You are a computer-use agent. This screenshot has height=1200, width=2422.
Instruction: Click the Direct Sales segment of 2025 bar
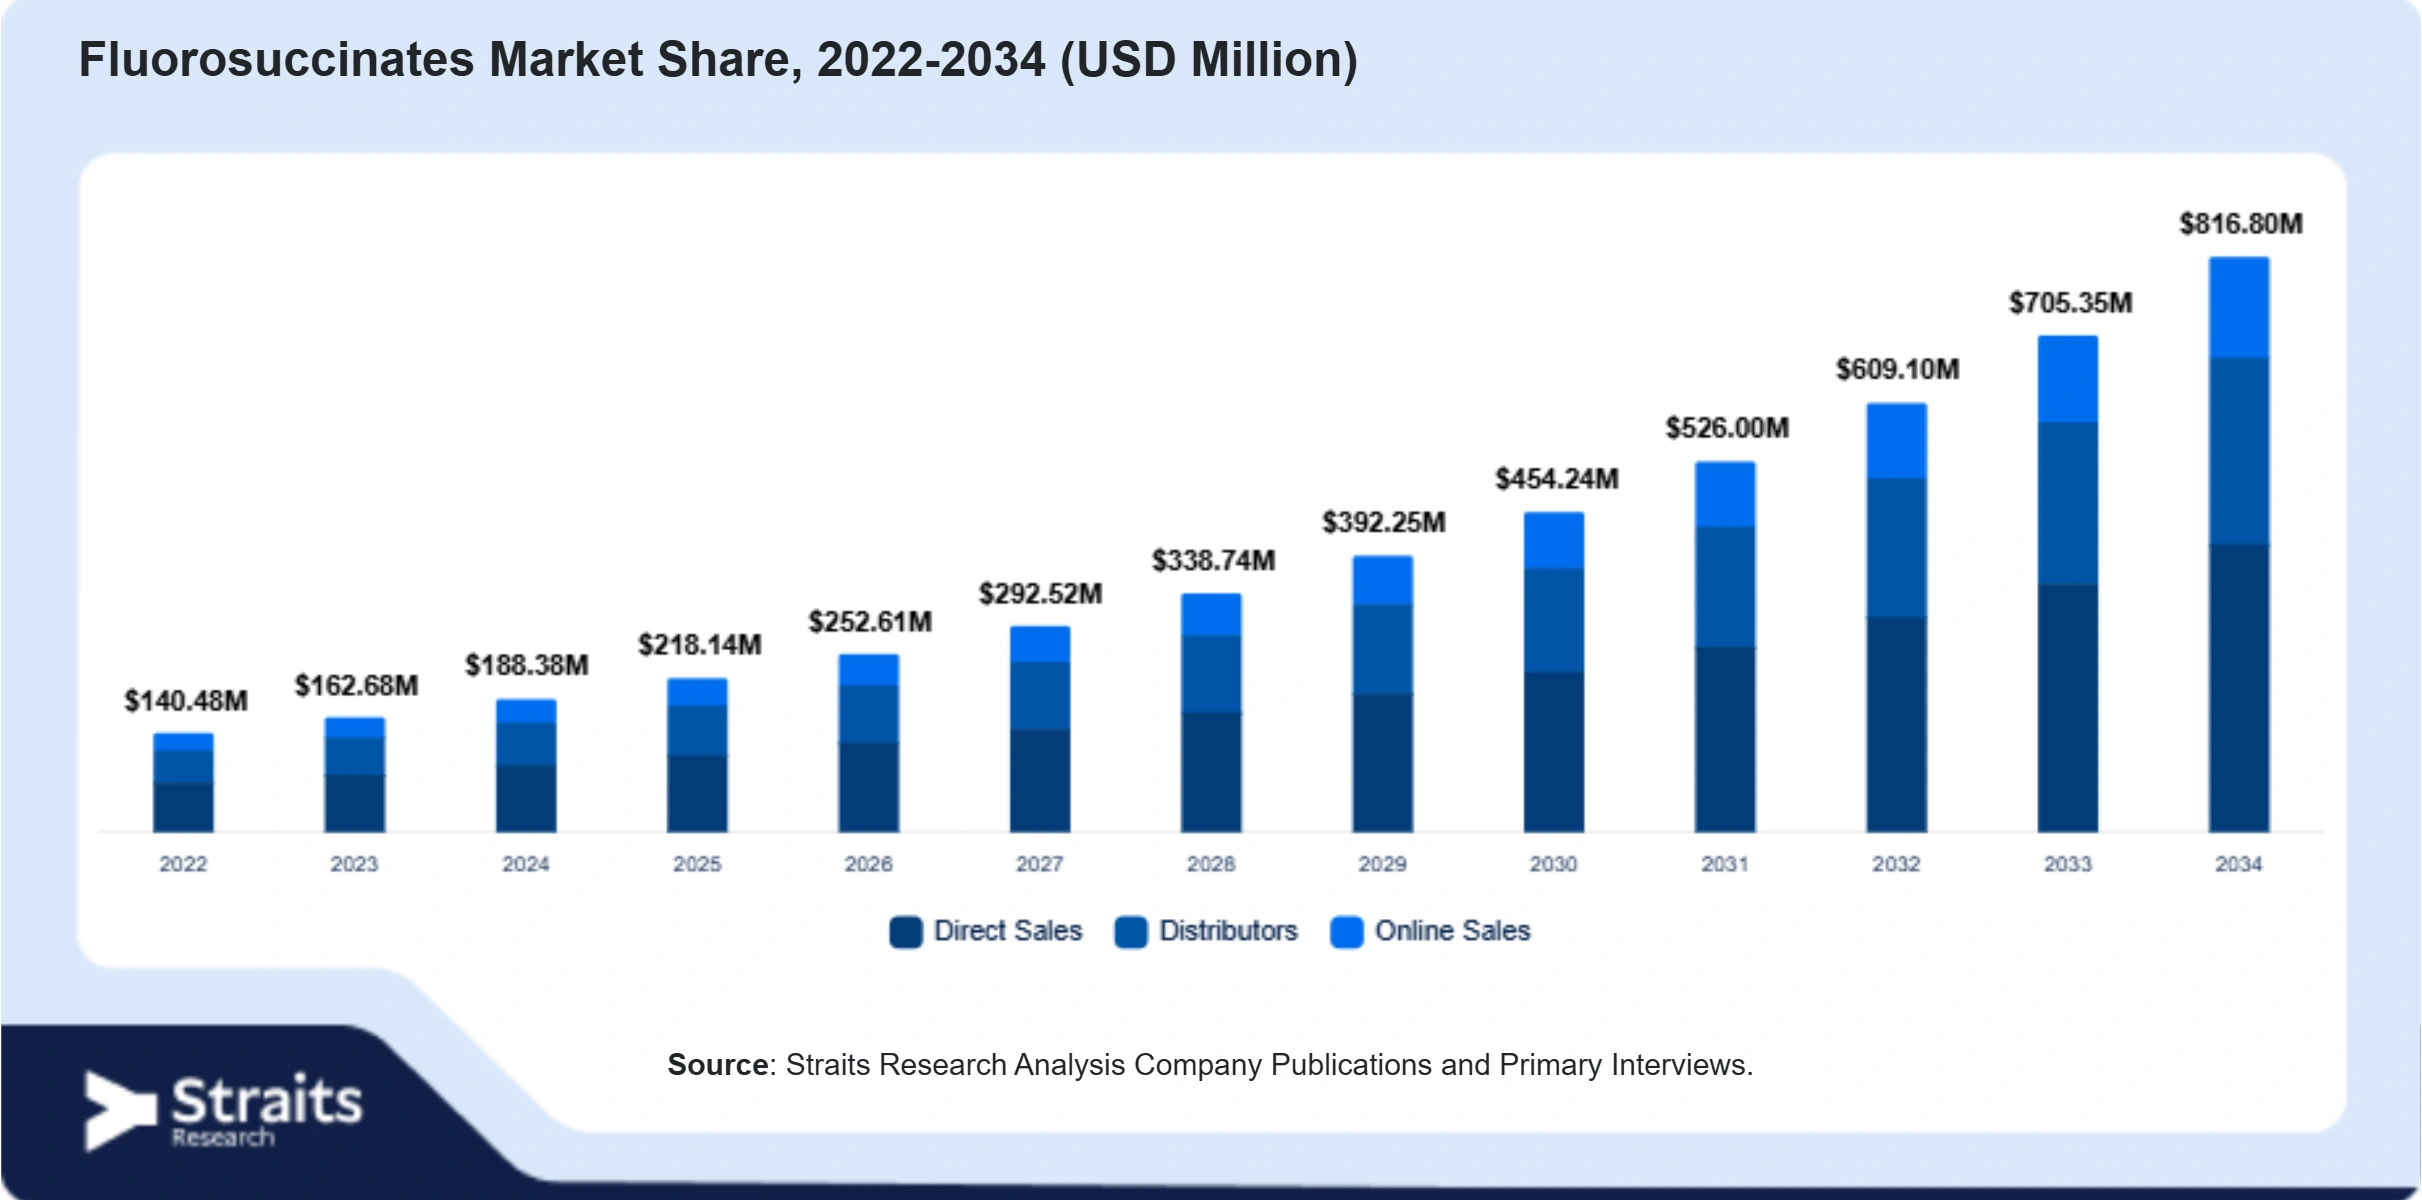pos(697,794)
